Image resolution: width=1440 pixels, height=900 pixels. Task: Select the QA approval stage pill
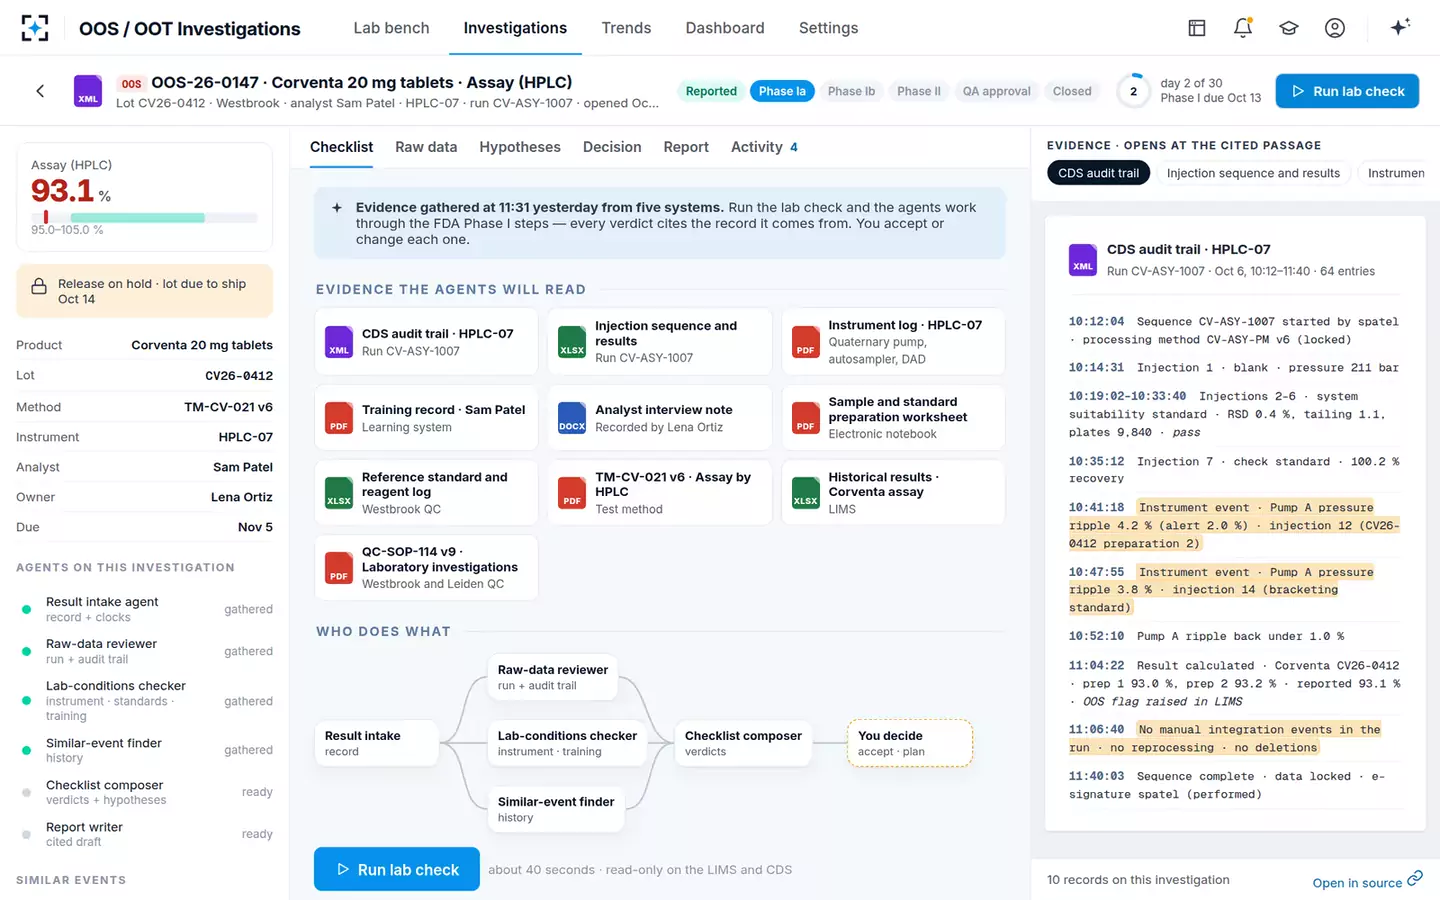pos(996,91)
